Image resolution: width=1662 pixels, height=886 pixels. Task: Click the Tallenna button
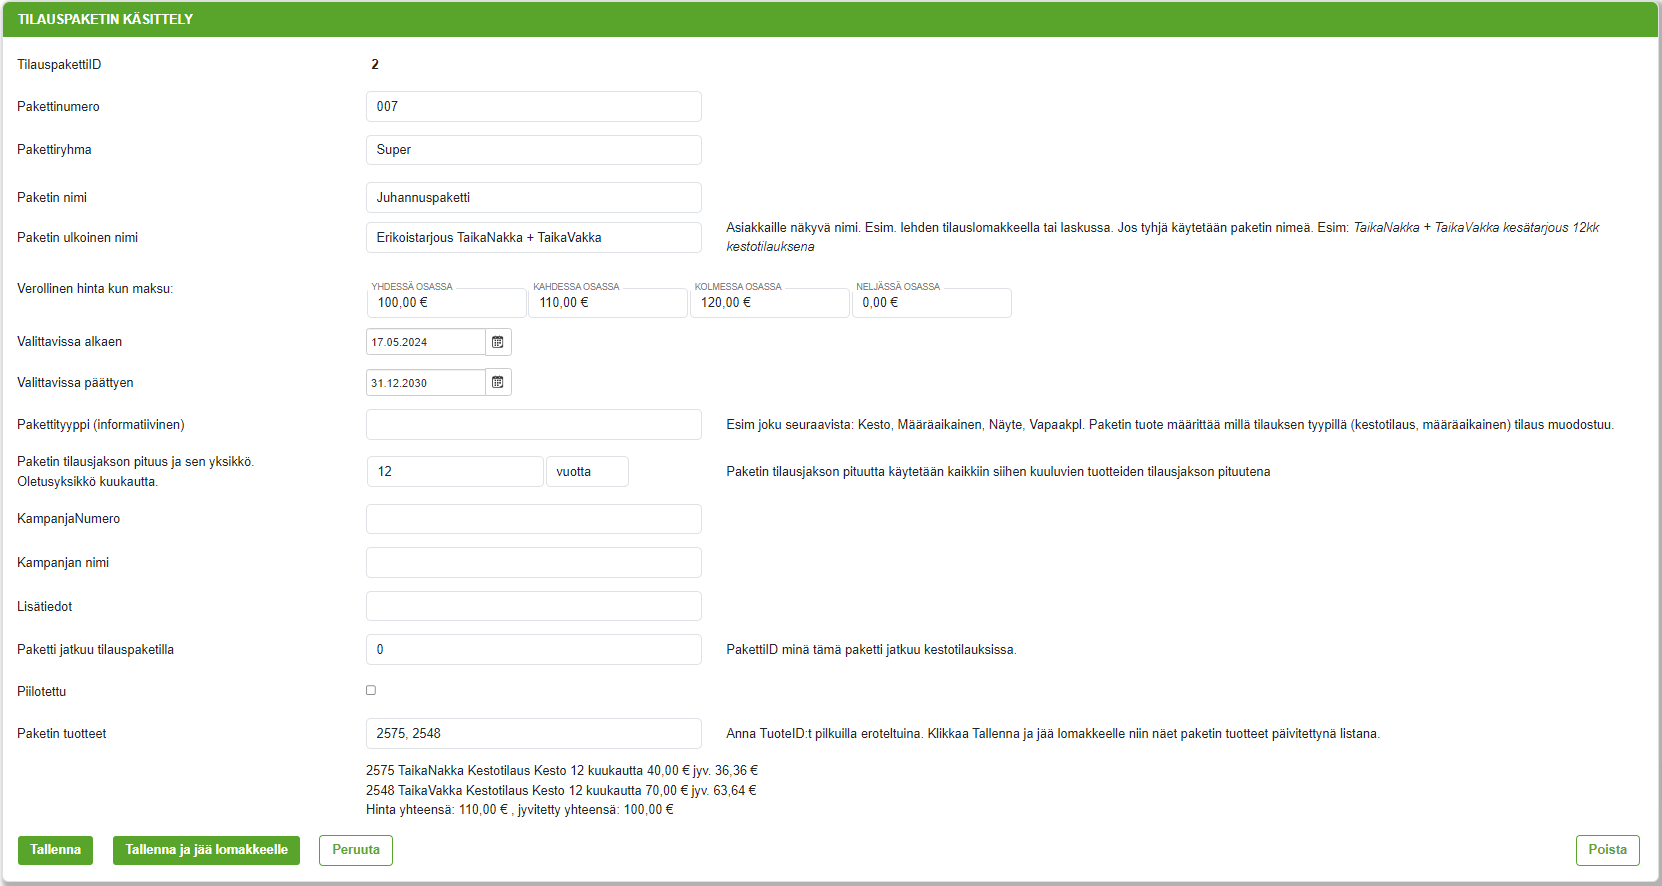point(55,850)
